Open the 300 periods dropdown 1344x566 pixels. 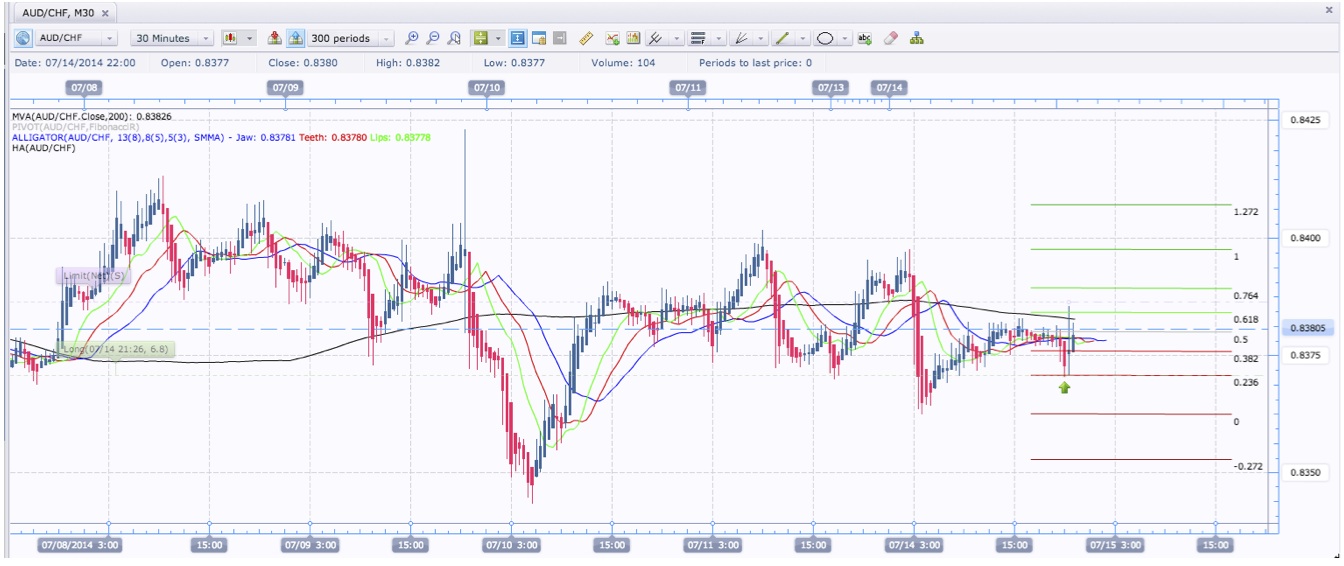tap(351, 38)
